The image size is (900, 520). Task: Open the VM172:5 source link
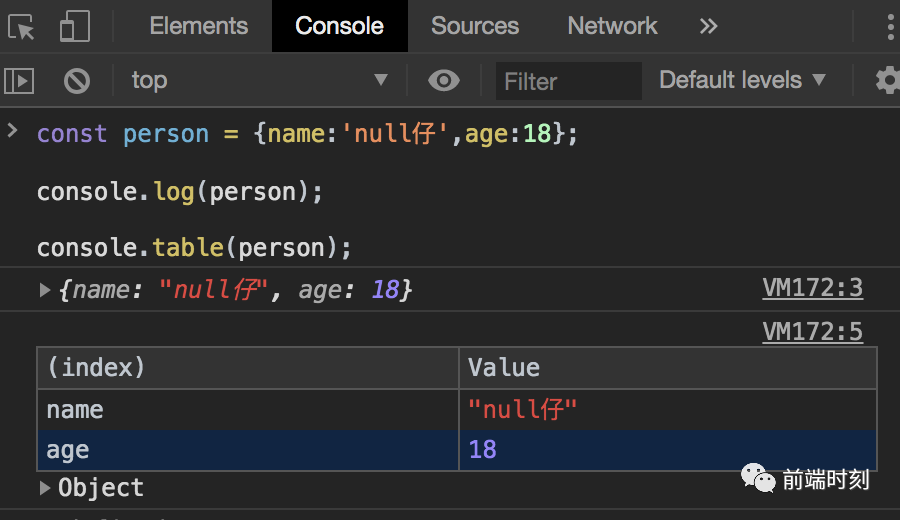[812, 332]
